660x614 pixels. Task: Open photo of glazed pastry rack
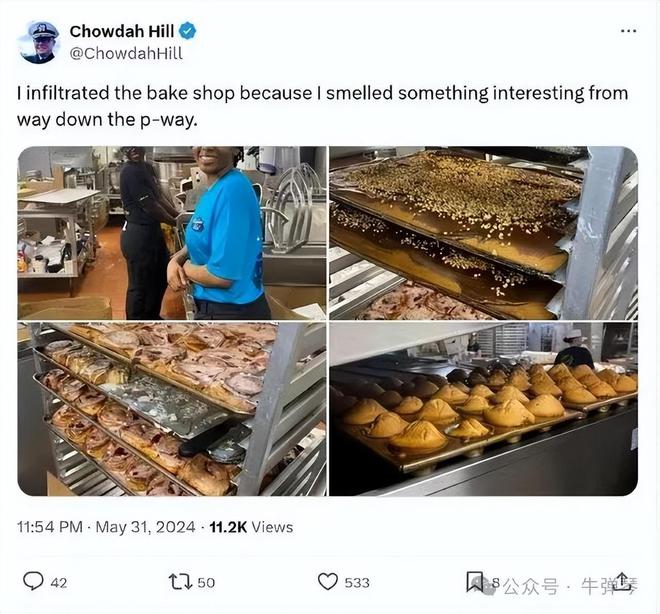coord(171,409)
